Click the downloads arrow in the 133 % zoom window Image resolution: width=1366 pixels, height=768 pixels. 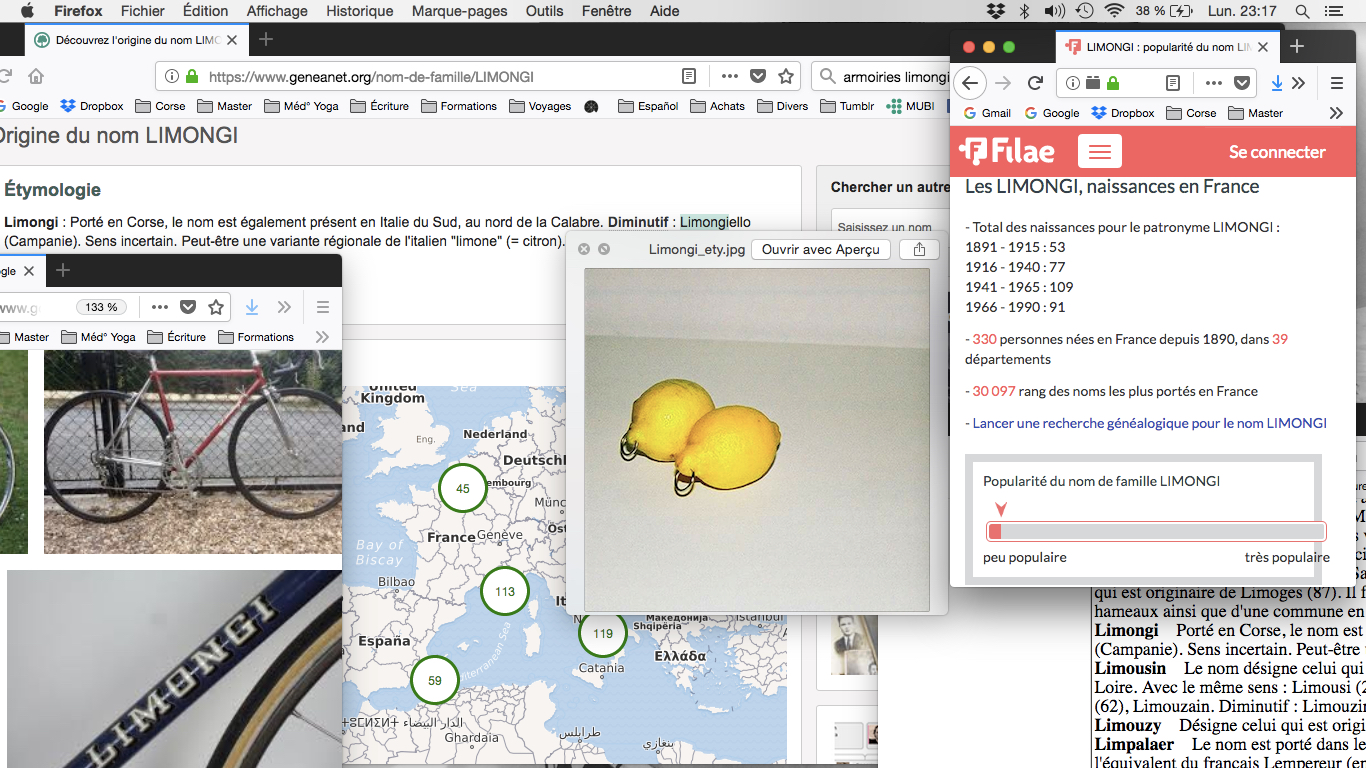point(252,307)
